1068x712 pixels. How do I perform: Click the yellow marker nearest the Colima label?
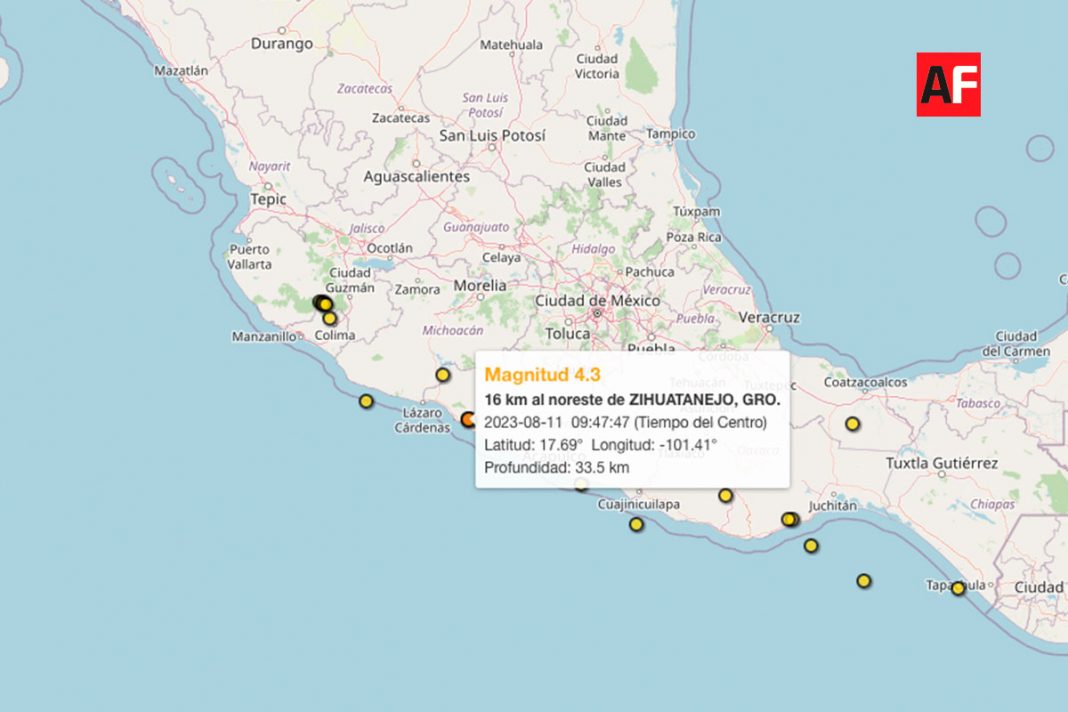point(330,318)
